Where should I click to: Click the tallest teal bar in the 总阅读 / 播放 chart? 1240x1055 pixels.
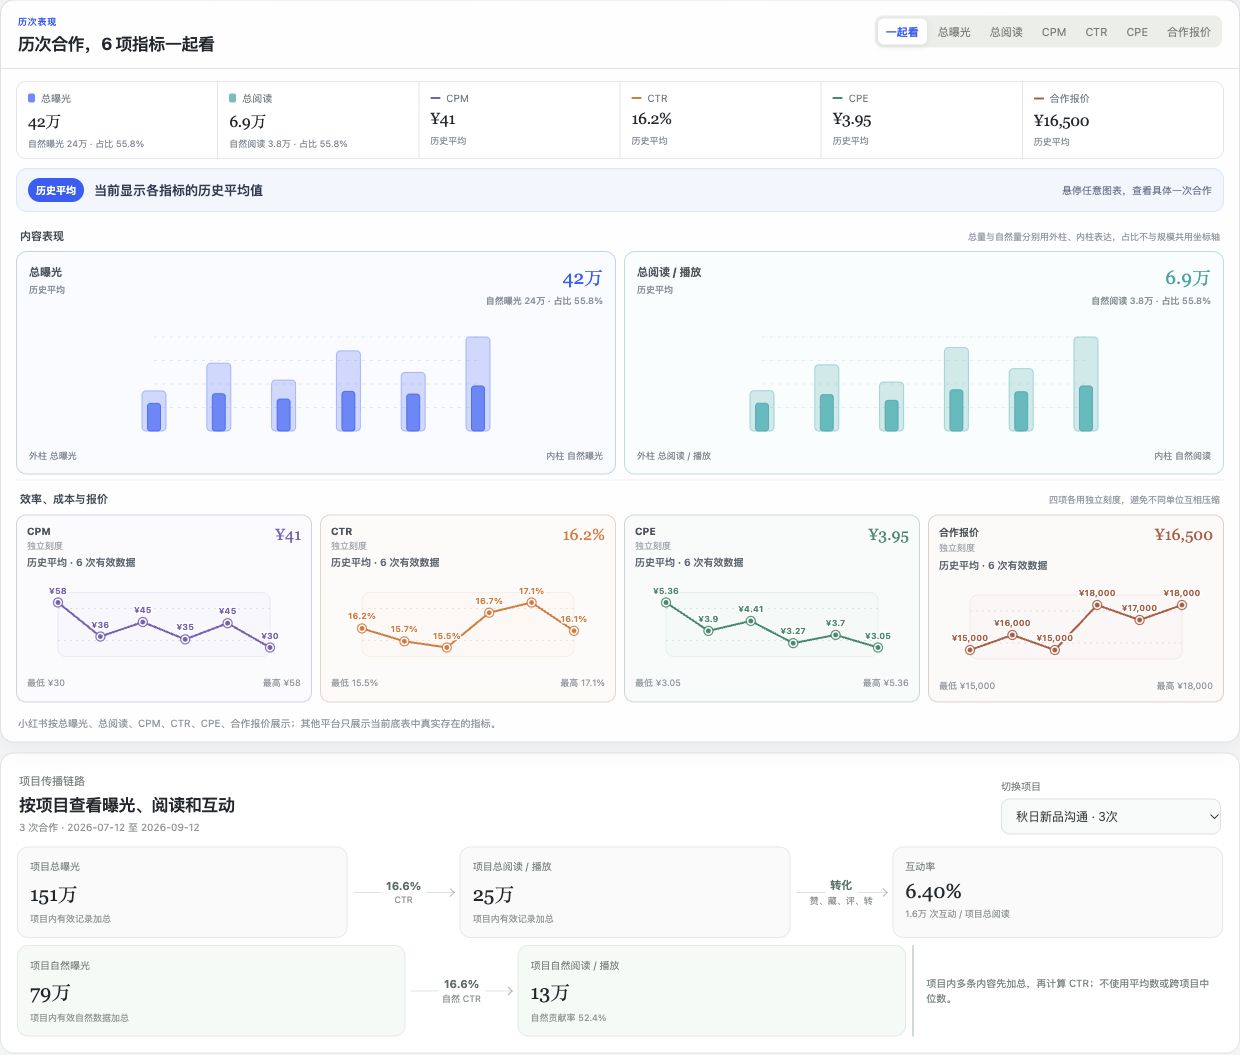click(1086, 384)
